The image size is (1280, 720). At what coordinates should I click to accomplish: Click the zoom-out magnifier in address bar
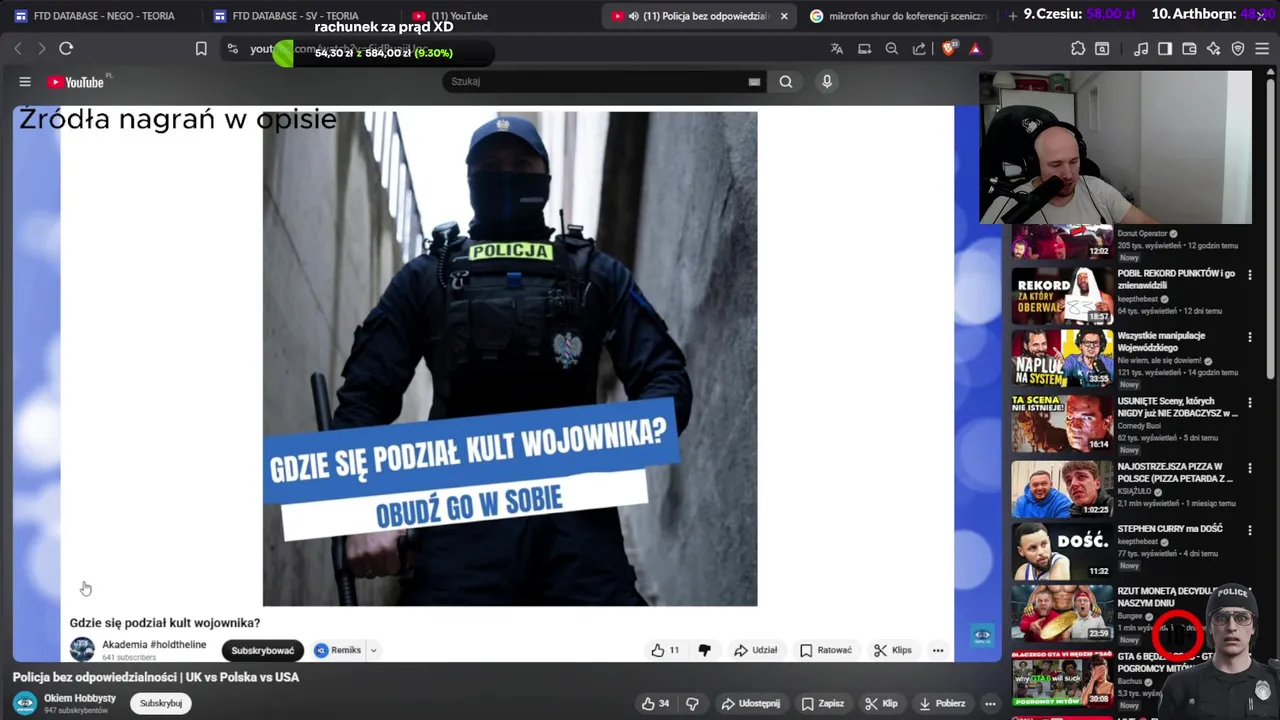click(x=892, y=48)
